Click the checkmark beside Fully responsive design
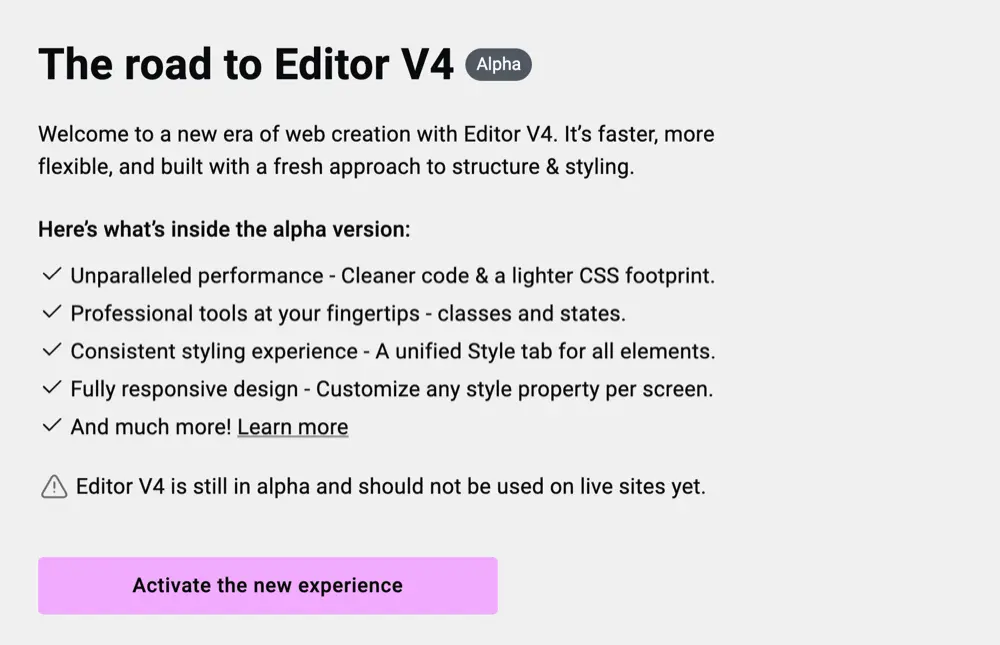Image resolution: width=1000 pixels, height=645 pixels. tap(52, 389)
